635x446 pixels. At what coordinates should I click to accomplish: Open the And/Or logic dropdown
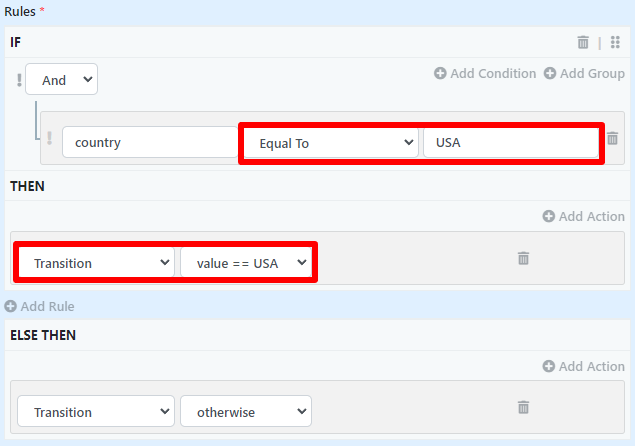tap(62, 80)
